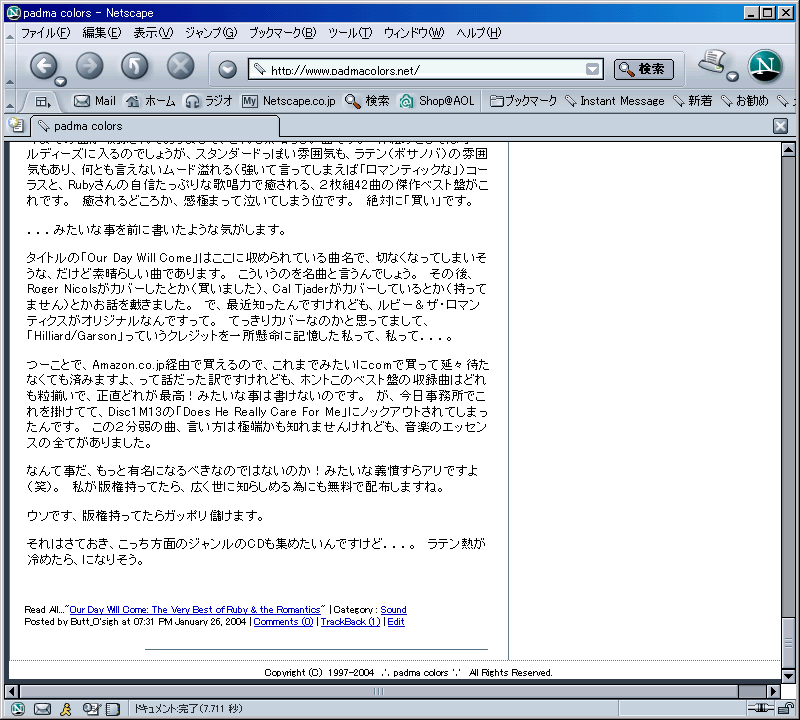Open ラジオ radio from toolbar
The image size is (800, 720).
[x=209, y=101]
